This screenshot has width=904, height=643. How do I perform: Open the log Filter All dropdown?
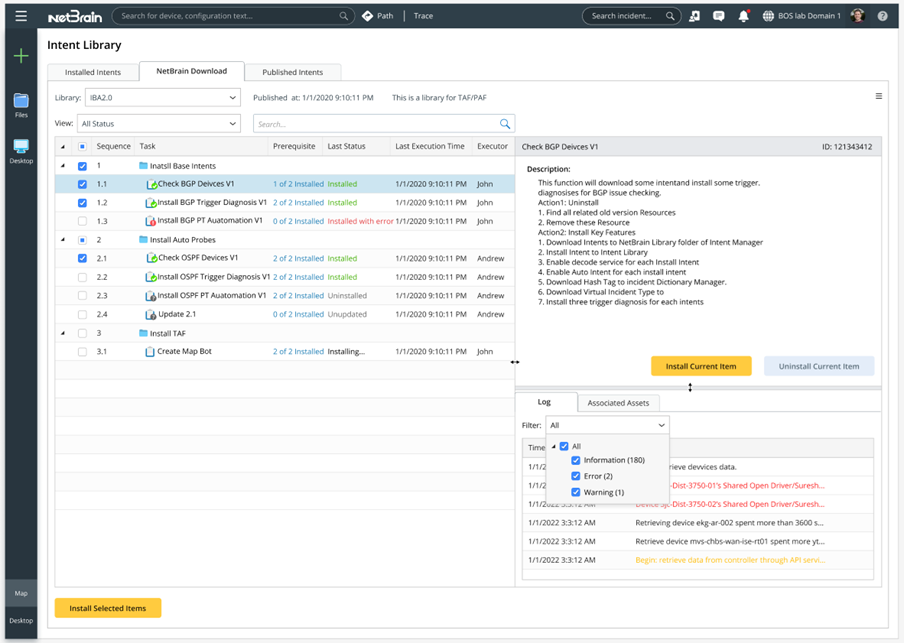coord(607,425)
